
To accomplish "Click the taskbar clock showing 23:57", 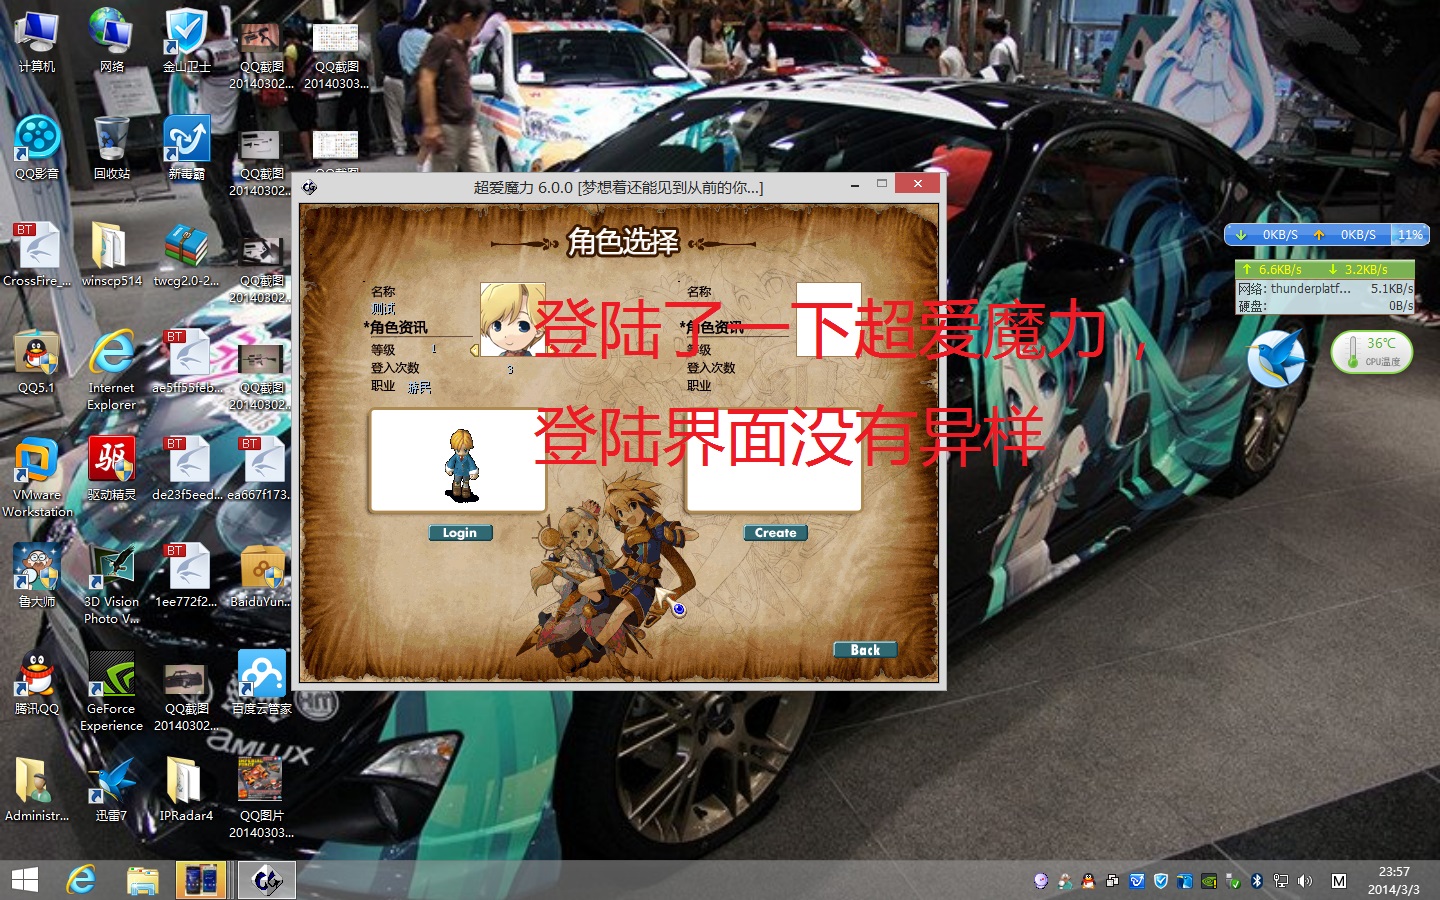I will (x=1393, y=880).
